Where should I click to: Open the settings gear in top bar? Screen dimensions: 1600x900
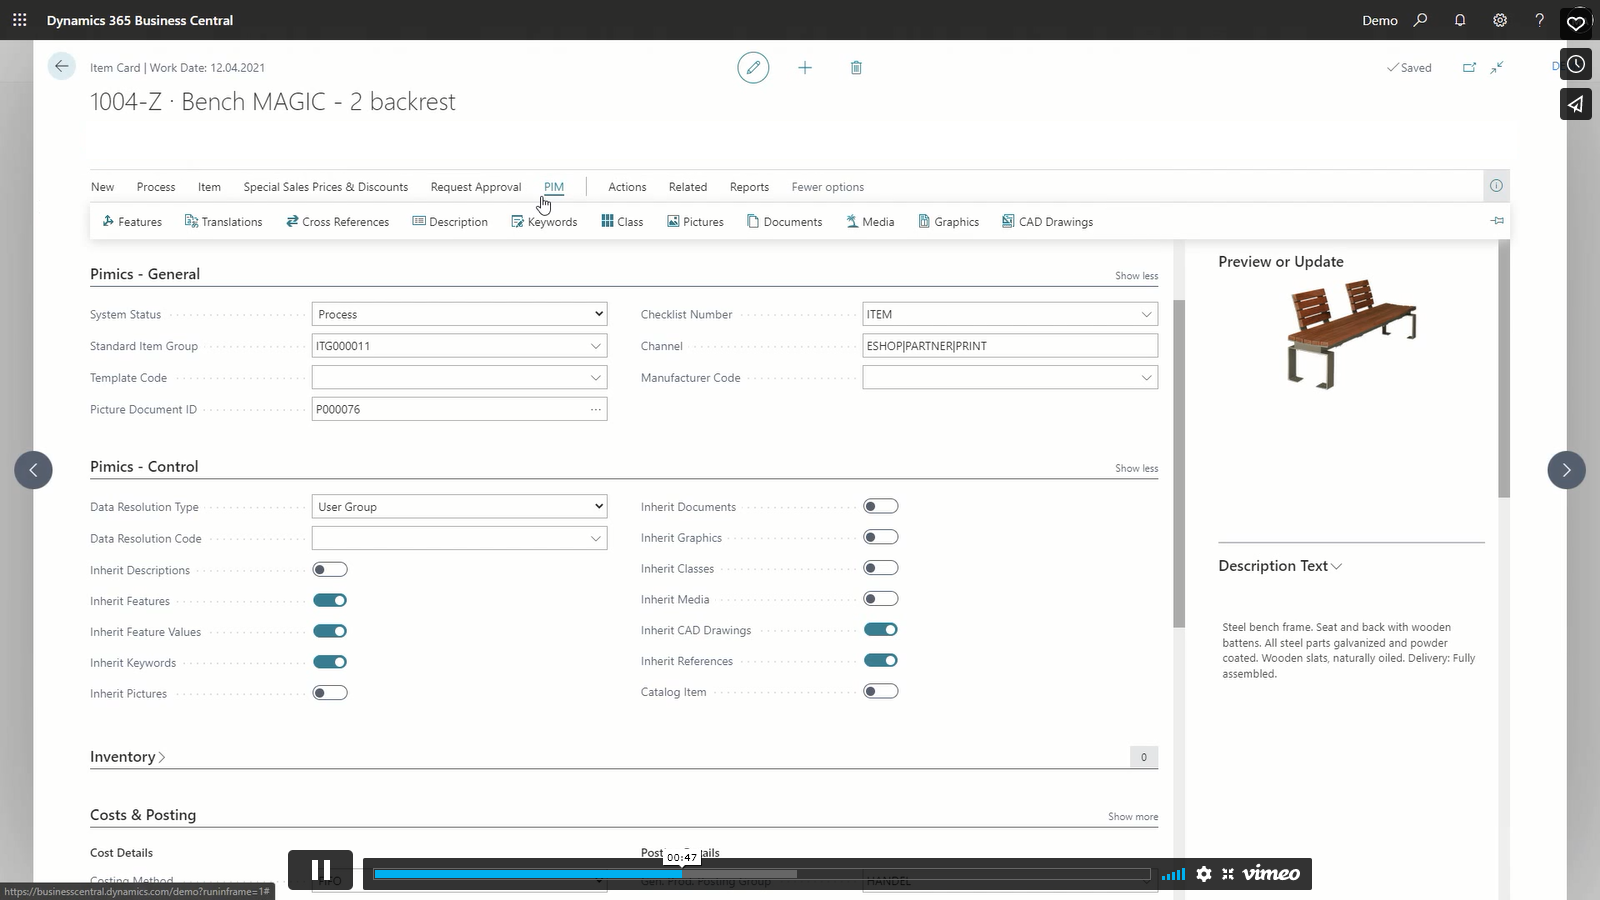tap(1500, 20)
